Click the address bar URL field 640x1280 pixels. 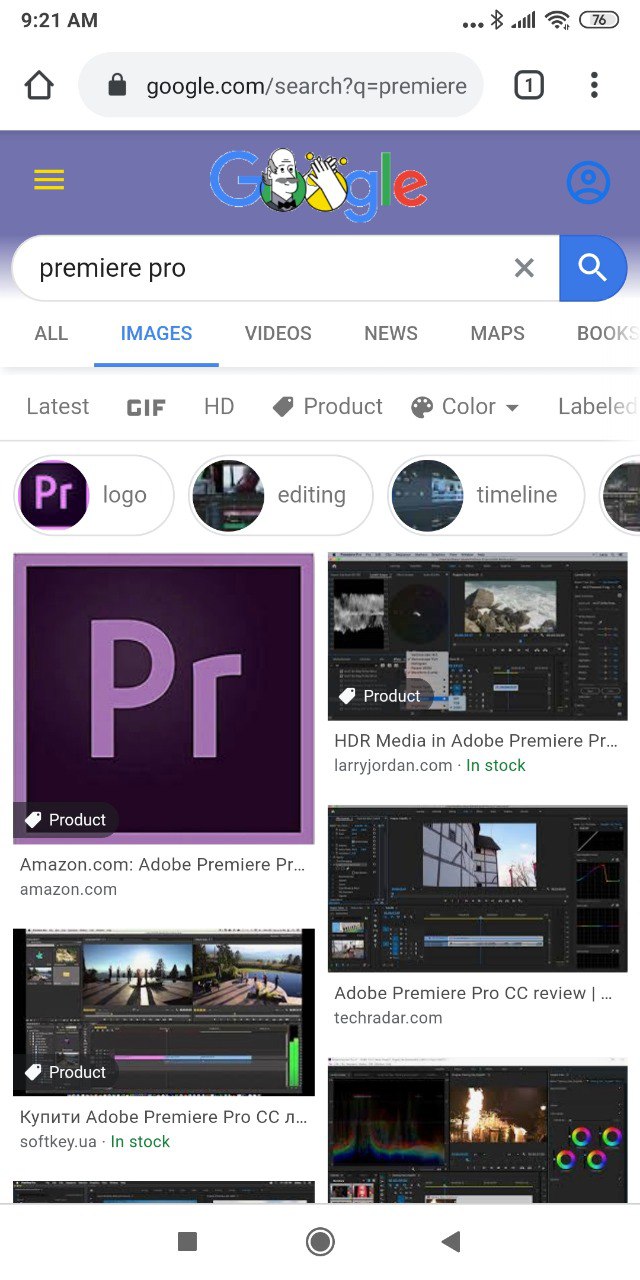(x=281, y=86)
